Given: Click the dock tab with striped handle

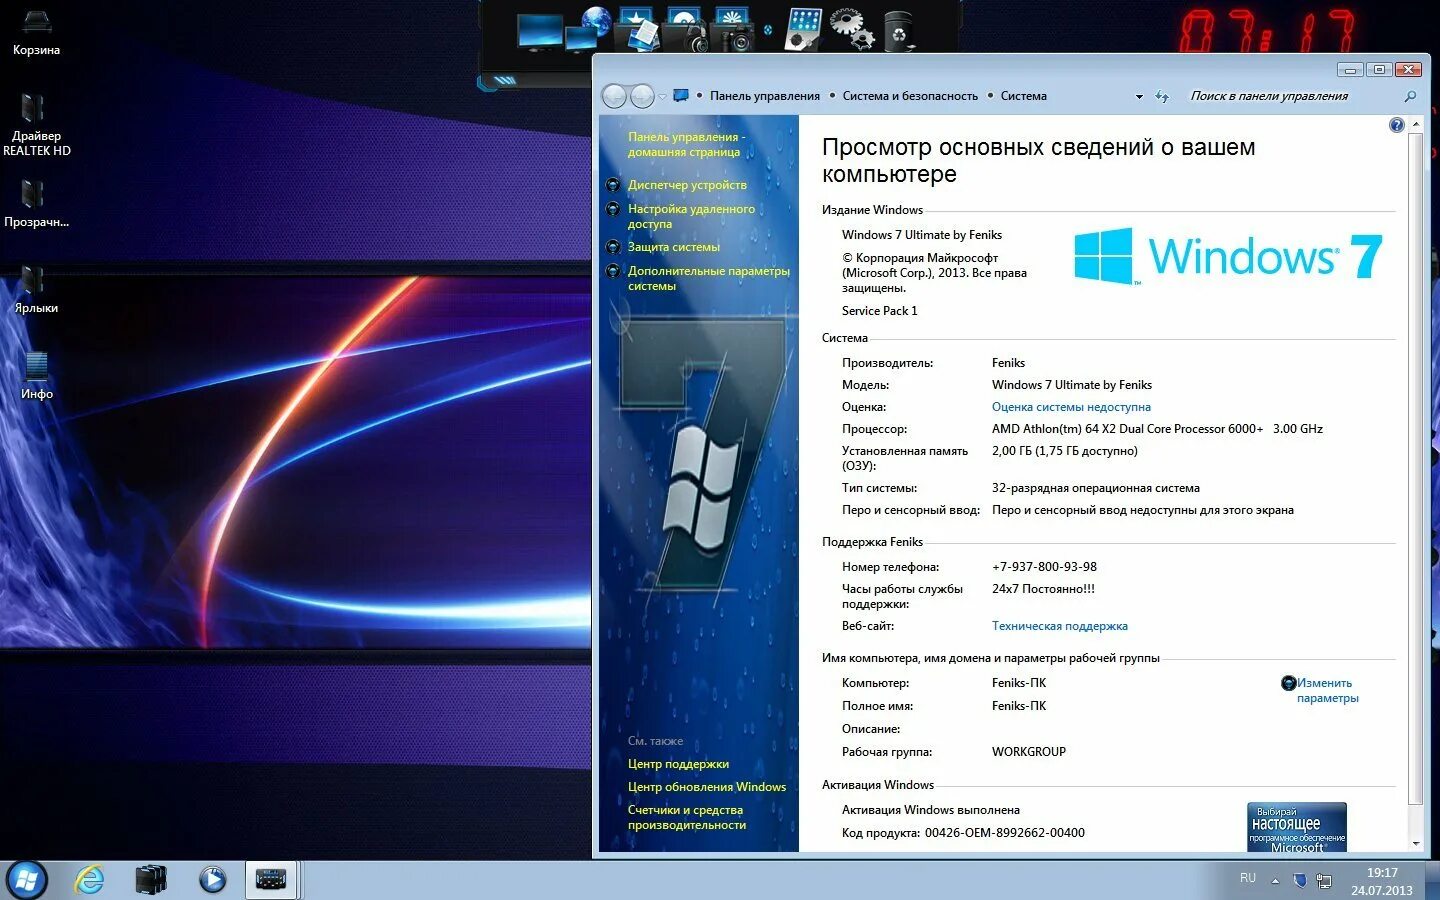Looking at the screenshot, I should (505, 80).
